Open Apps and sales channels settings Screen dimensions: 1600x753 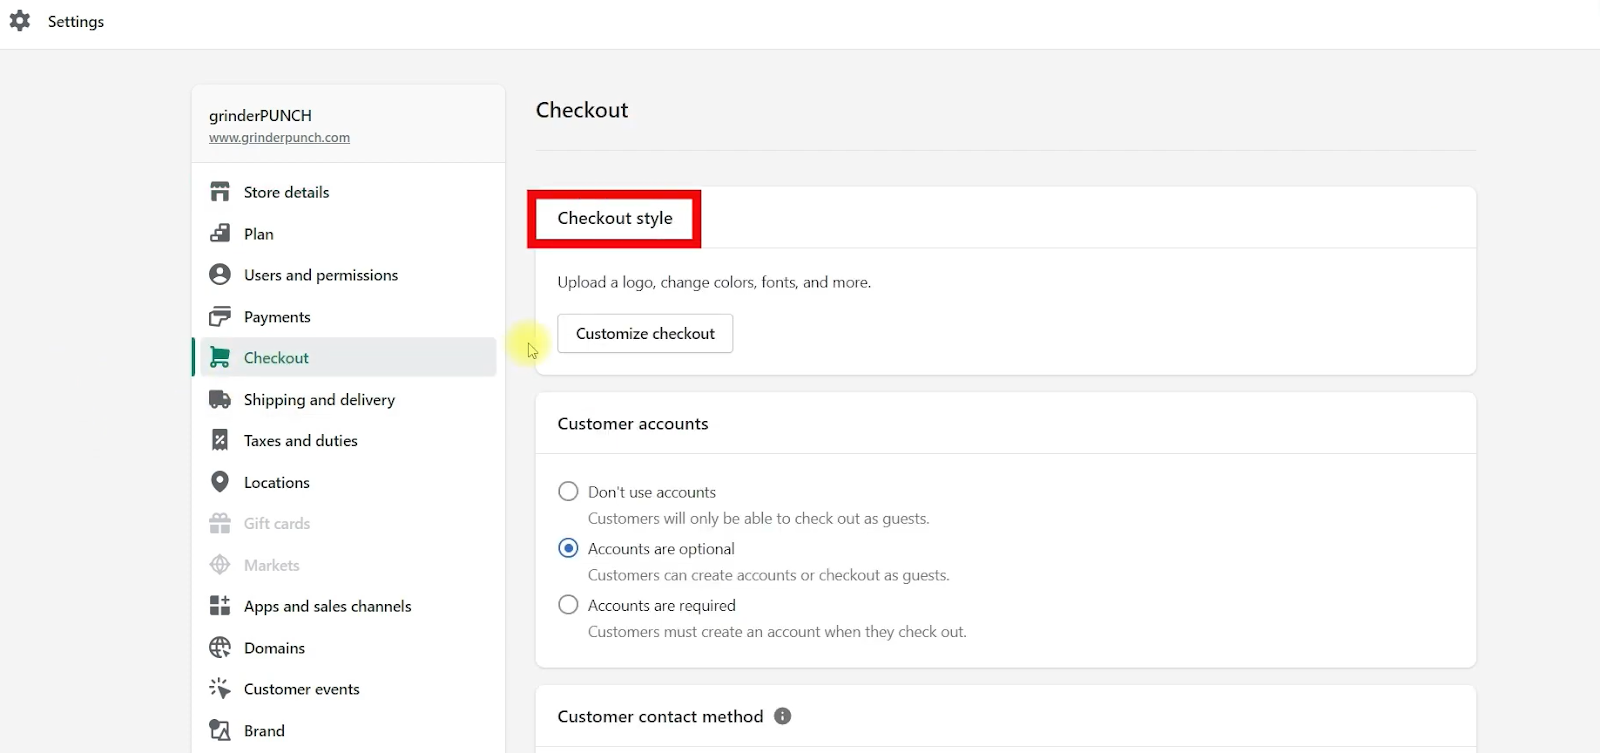(327, 606)
